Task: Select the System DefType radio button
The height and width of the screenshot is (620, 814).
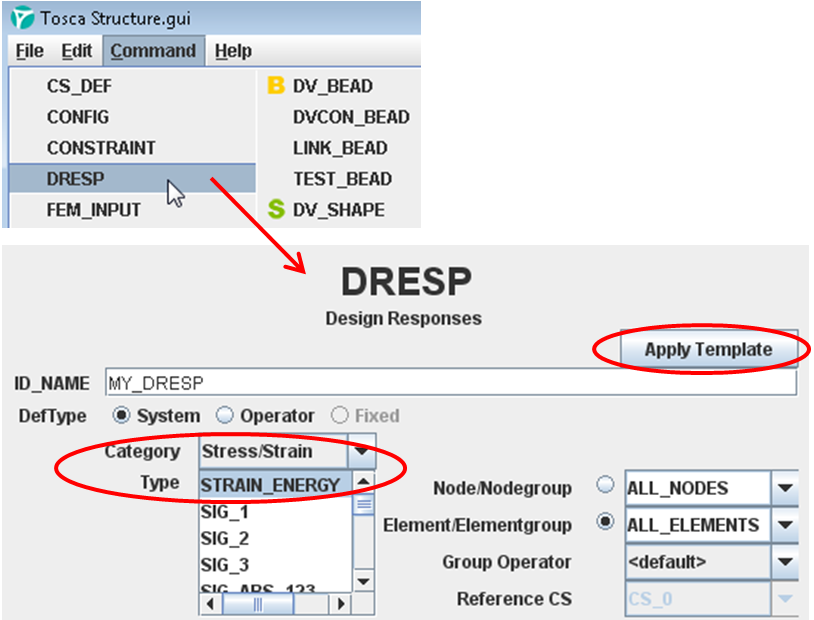Action: (x=121, y=415)
